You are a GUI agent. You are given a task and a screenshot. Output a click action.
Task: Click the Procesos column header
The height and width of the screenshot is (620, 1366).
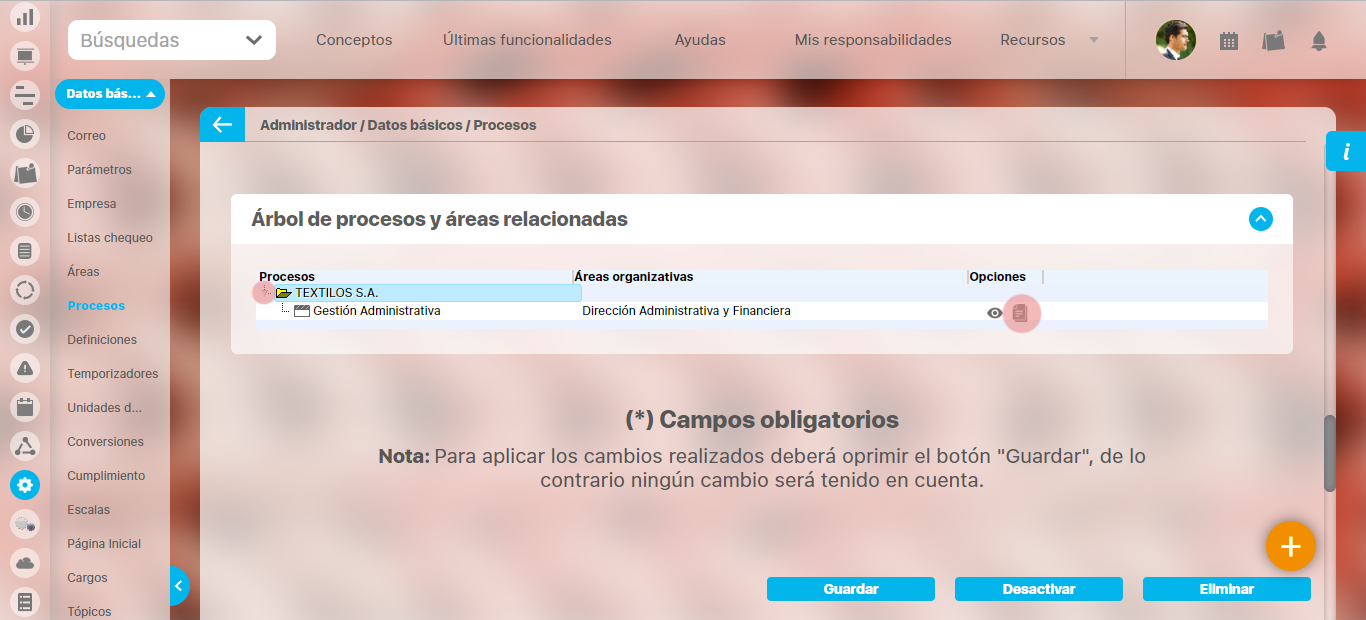coord(287,277)
